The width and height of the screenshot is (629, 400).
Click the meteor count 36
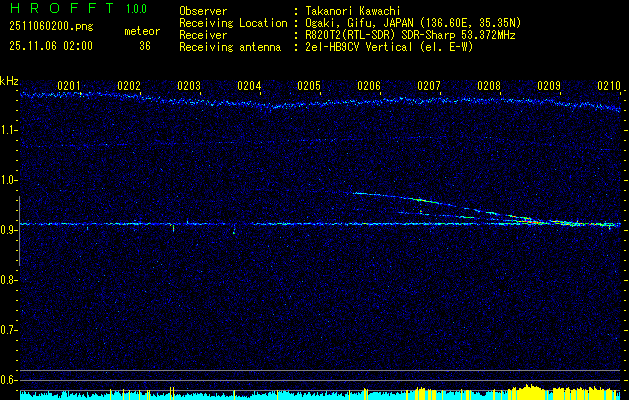coord(145,46)
